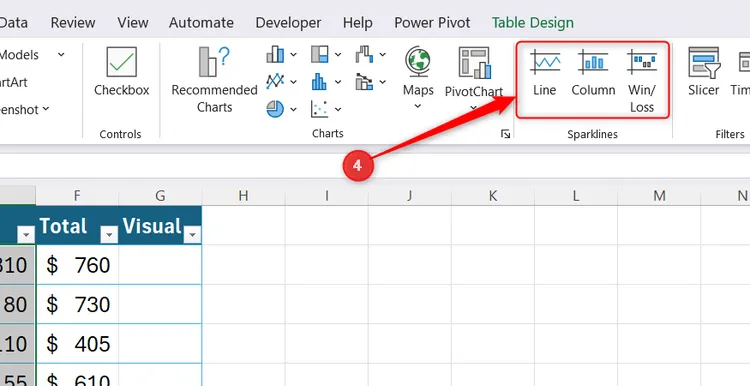This screenshot has width=750, height=386.
Task: Open the View tab
Action: 132,22
